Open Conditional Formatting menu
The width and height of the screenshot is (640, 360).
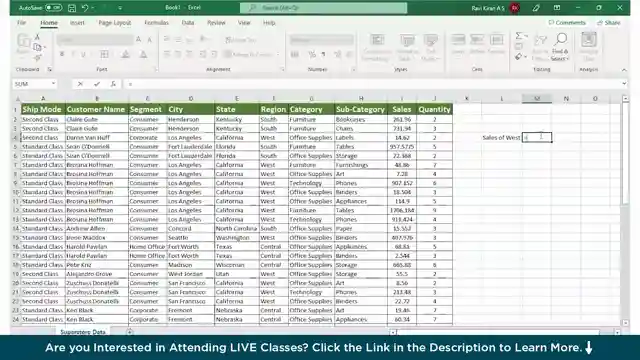[377, 47]
